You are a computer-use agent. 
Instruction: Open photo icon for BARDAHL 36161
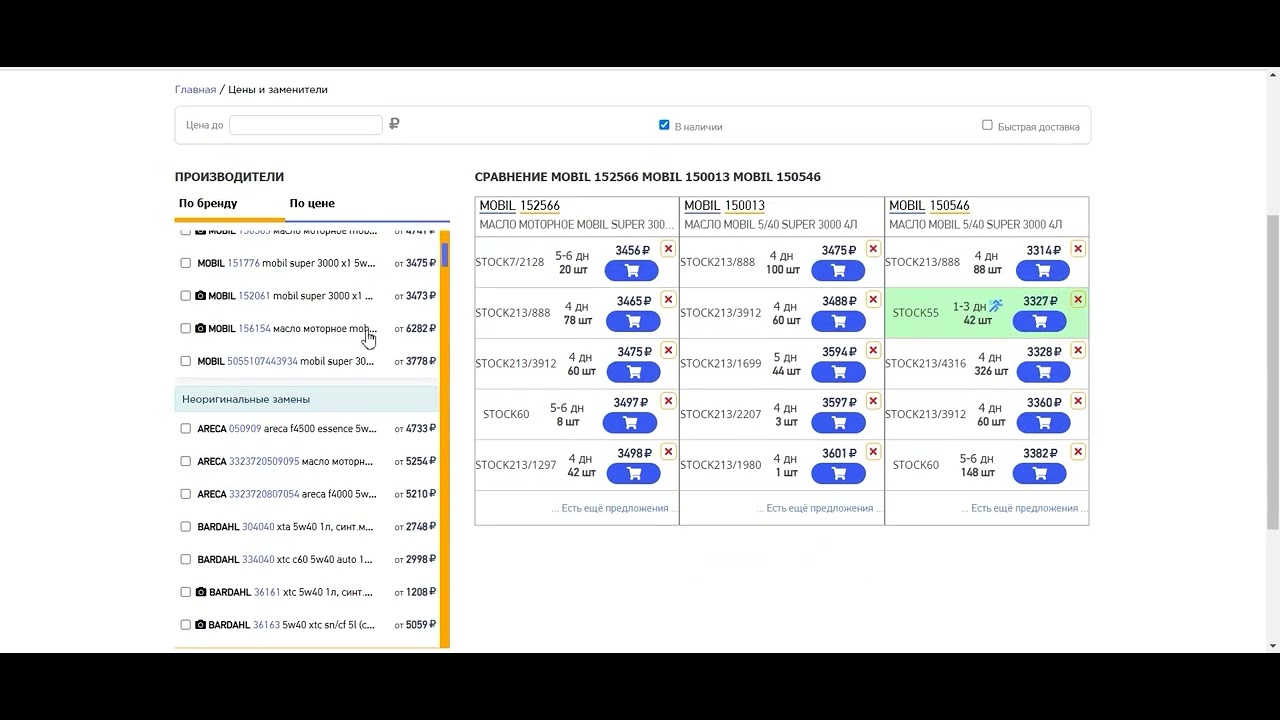200,592
